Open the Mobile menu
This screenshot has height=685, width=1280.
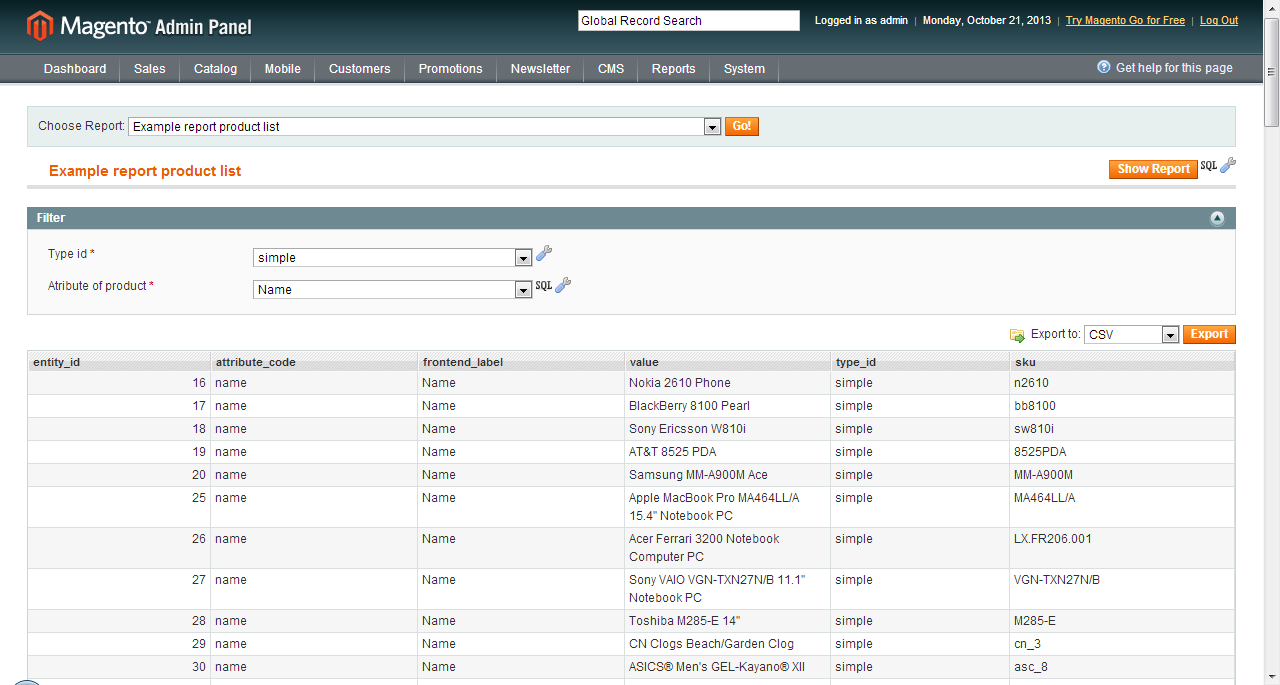click(x=283, y=69)
